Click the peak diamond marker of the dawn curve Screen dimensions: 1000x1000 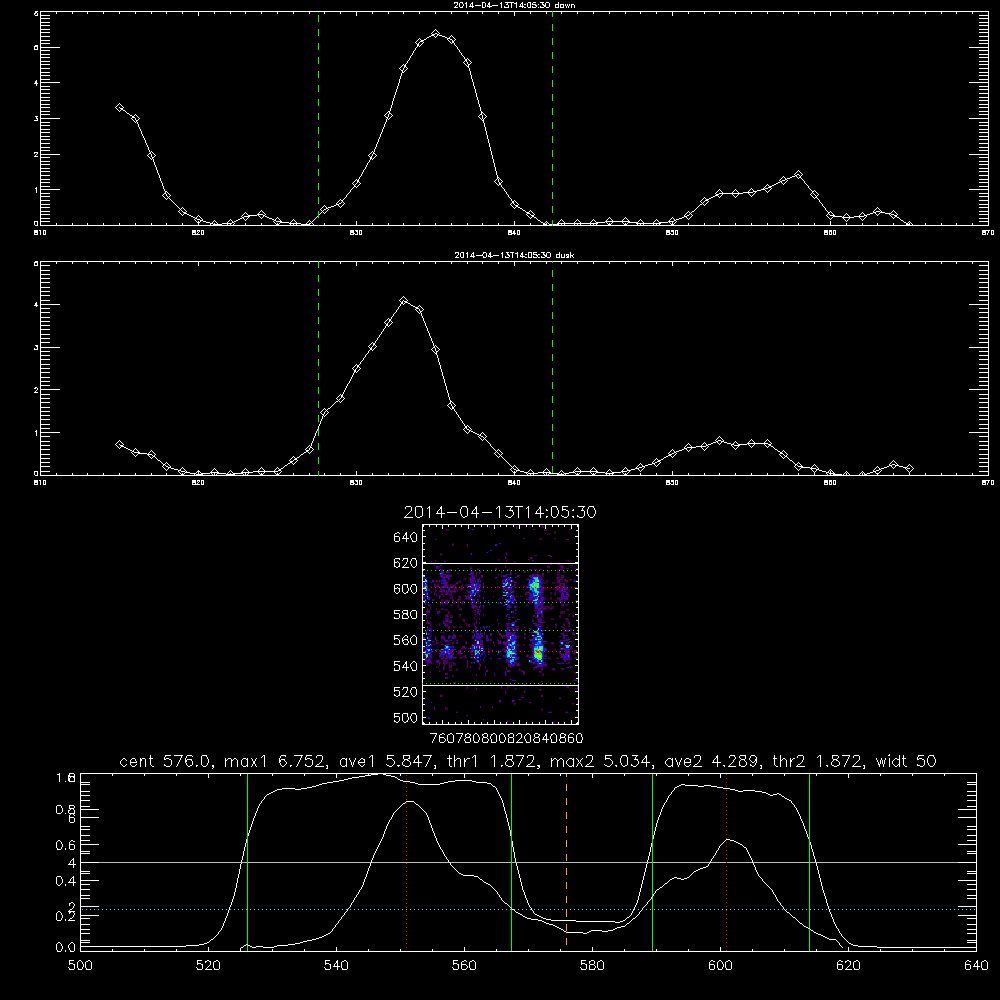pyautogui.click(x=436, y=34)
